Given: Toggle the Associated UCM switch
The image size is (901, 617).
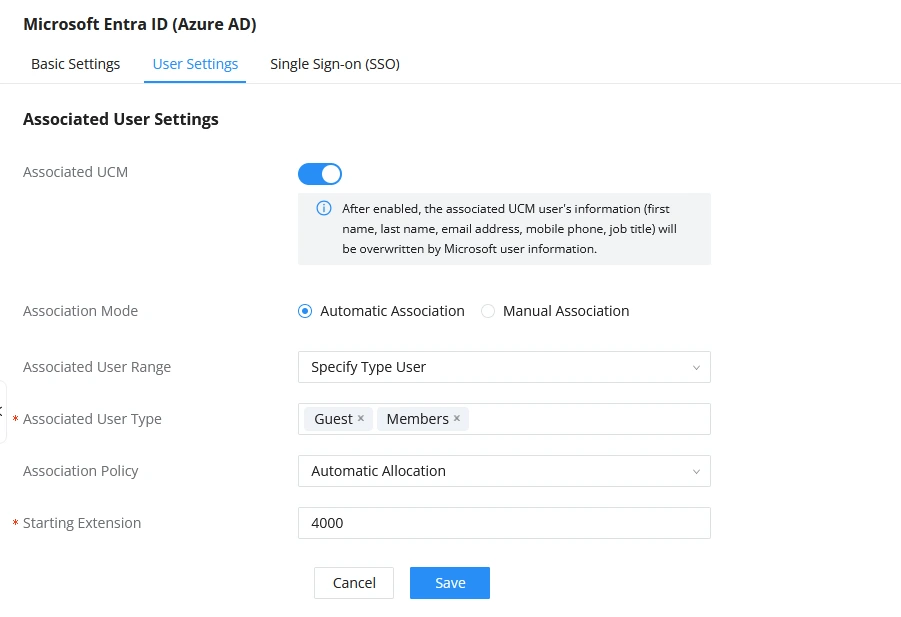Looking at the screenshot, I should 319,174.
